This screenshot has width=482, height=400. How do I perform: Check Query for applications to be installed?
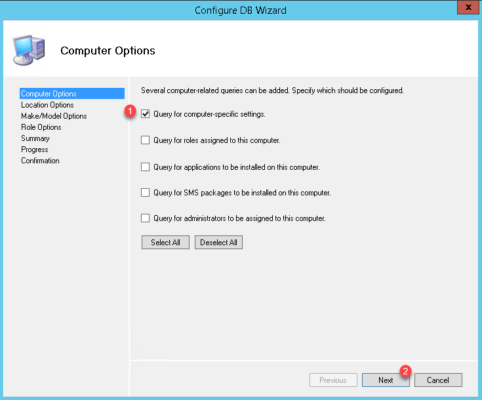tap(145, 167)
